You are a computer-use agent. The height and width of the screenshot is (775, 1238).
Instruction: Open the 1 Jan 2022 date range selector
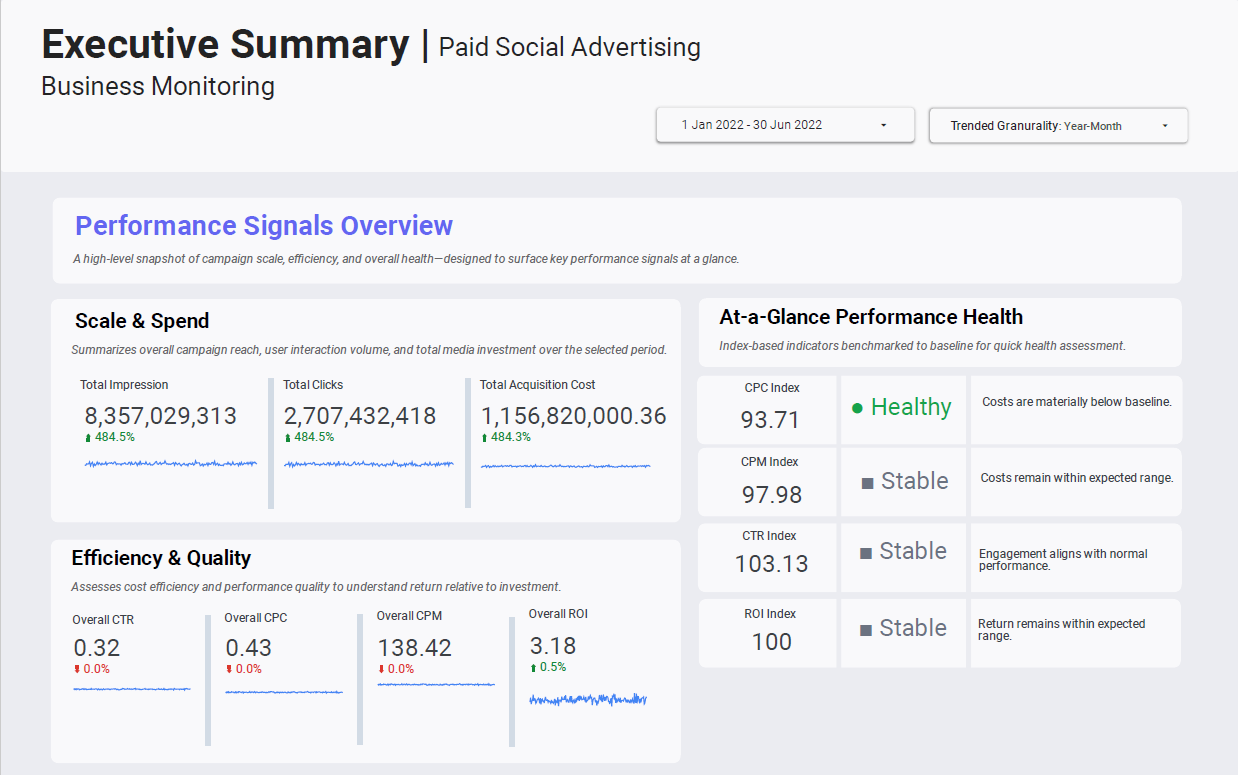tap(784, 124)
